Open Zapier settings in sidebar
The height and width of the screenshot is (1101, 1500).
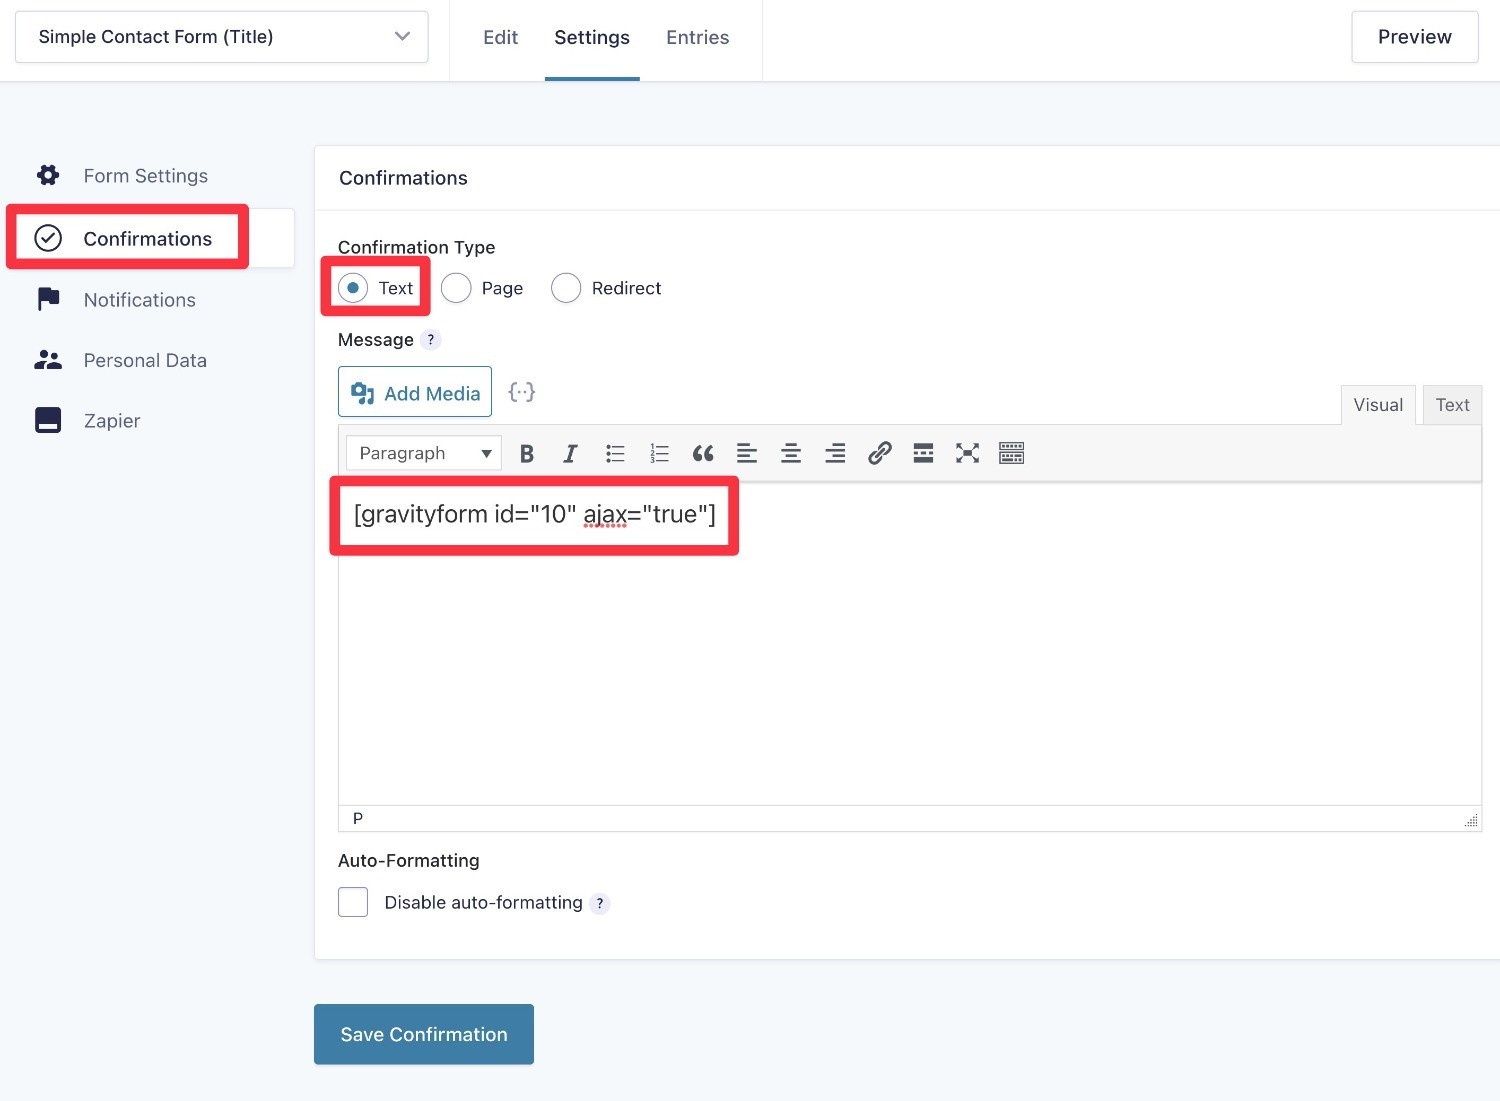click(112, 421)
